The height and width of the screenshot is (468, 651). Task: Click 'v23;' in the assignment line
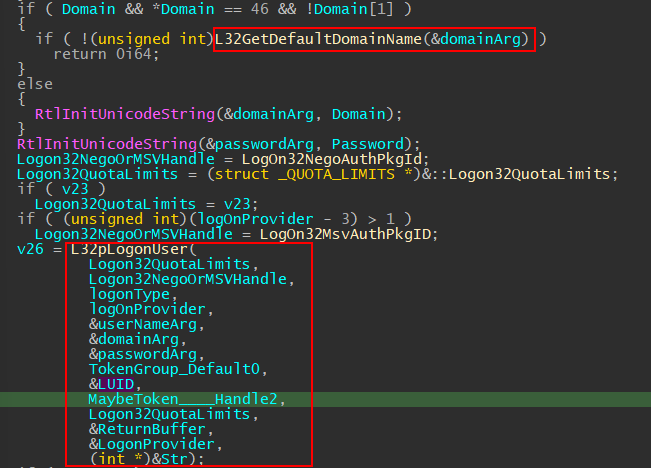pyautogui.click(x=241, y=204)
